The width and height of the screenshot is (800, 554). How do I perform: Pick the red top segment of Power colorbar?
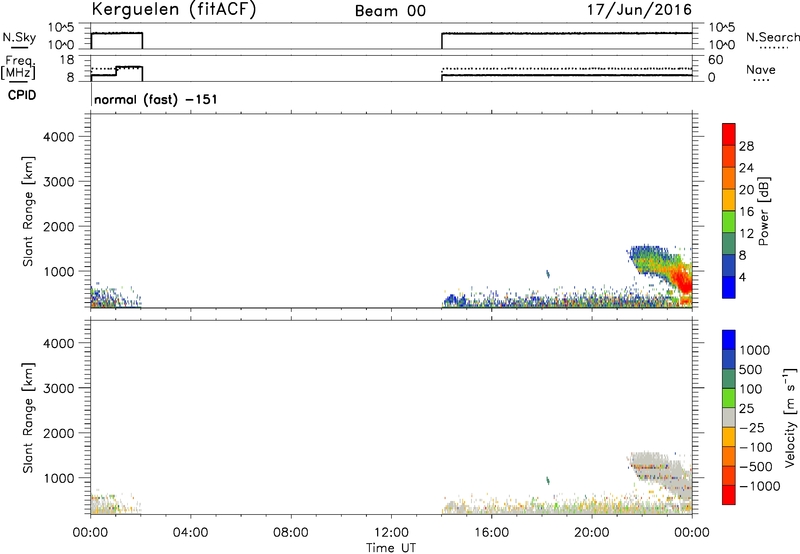click(729, 135)
